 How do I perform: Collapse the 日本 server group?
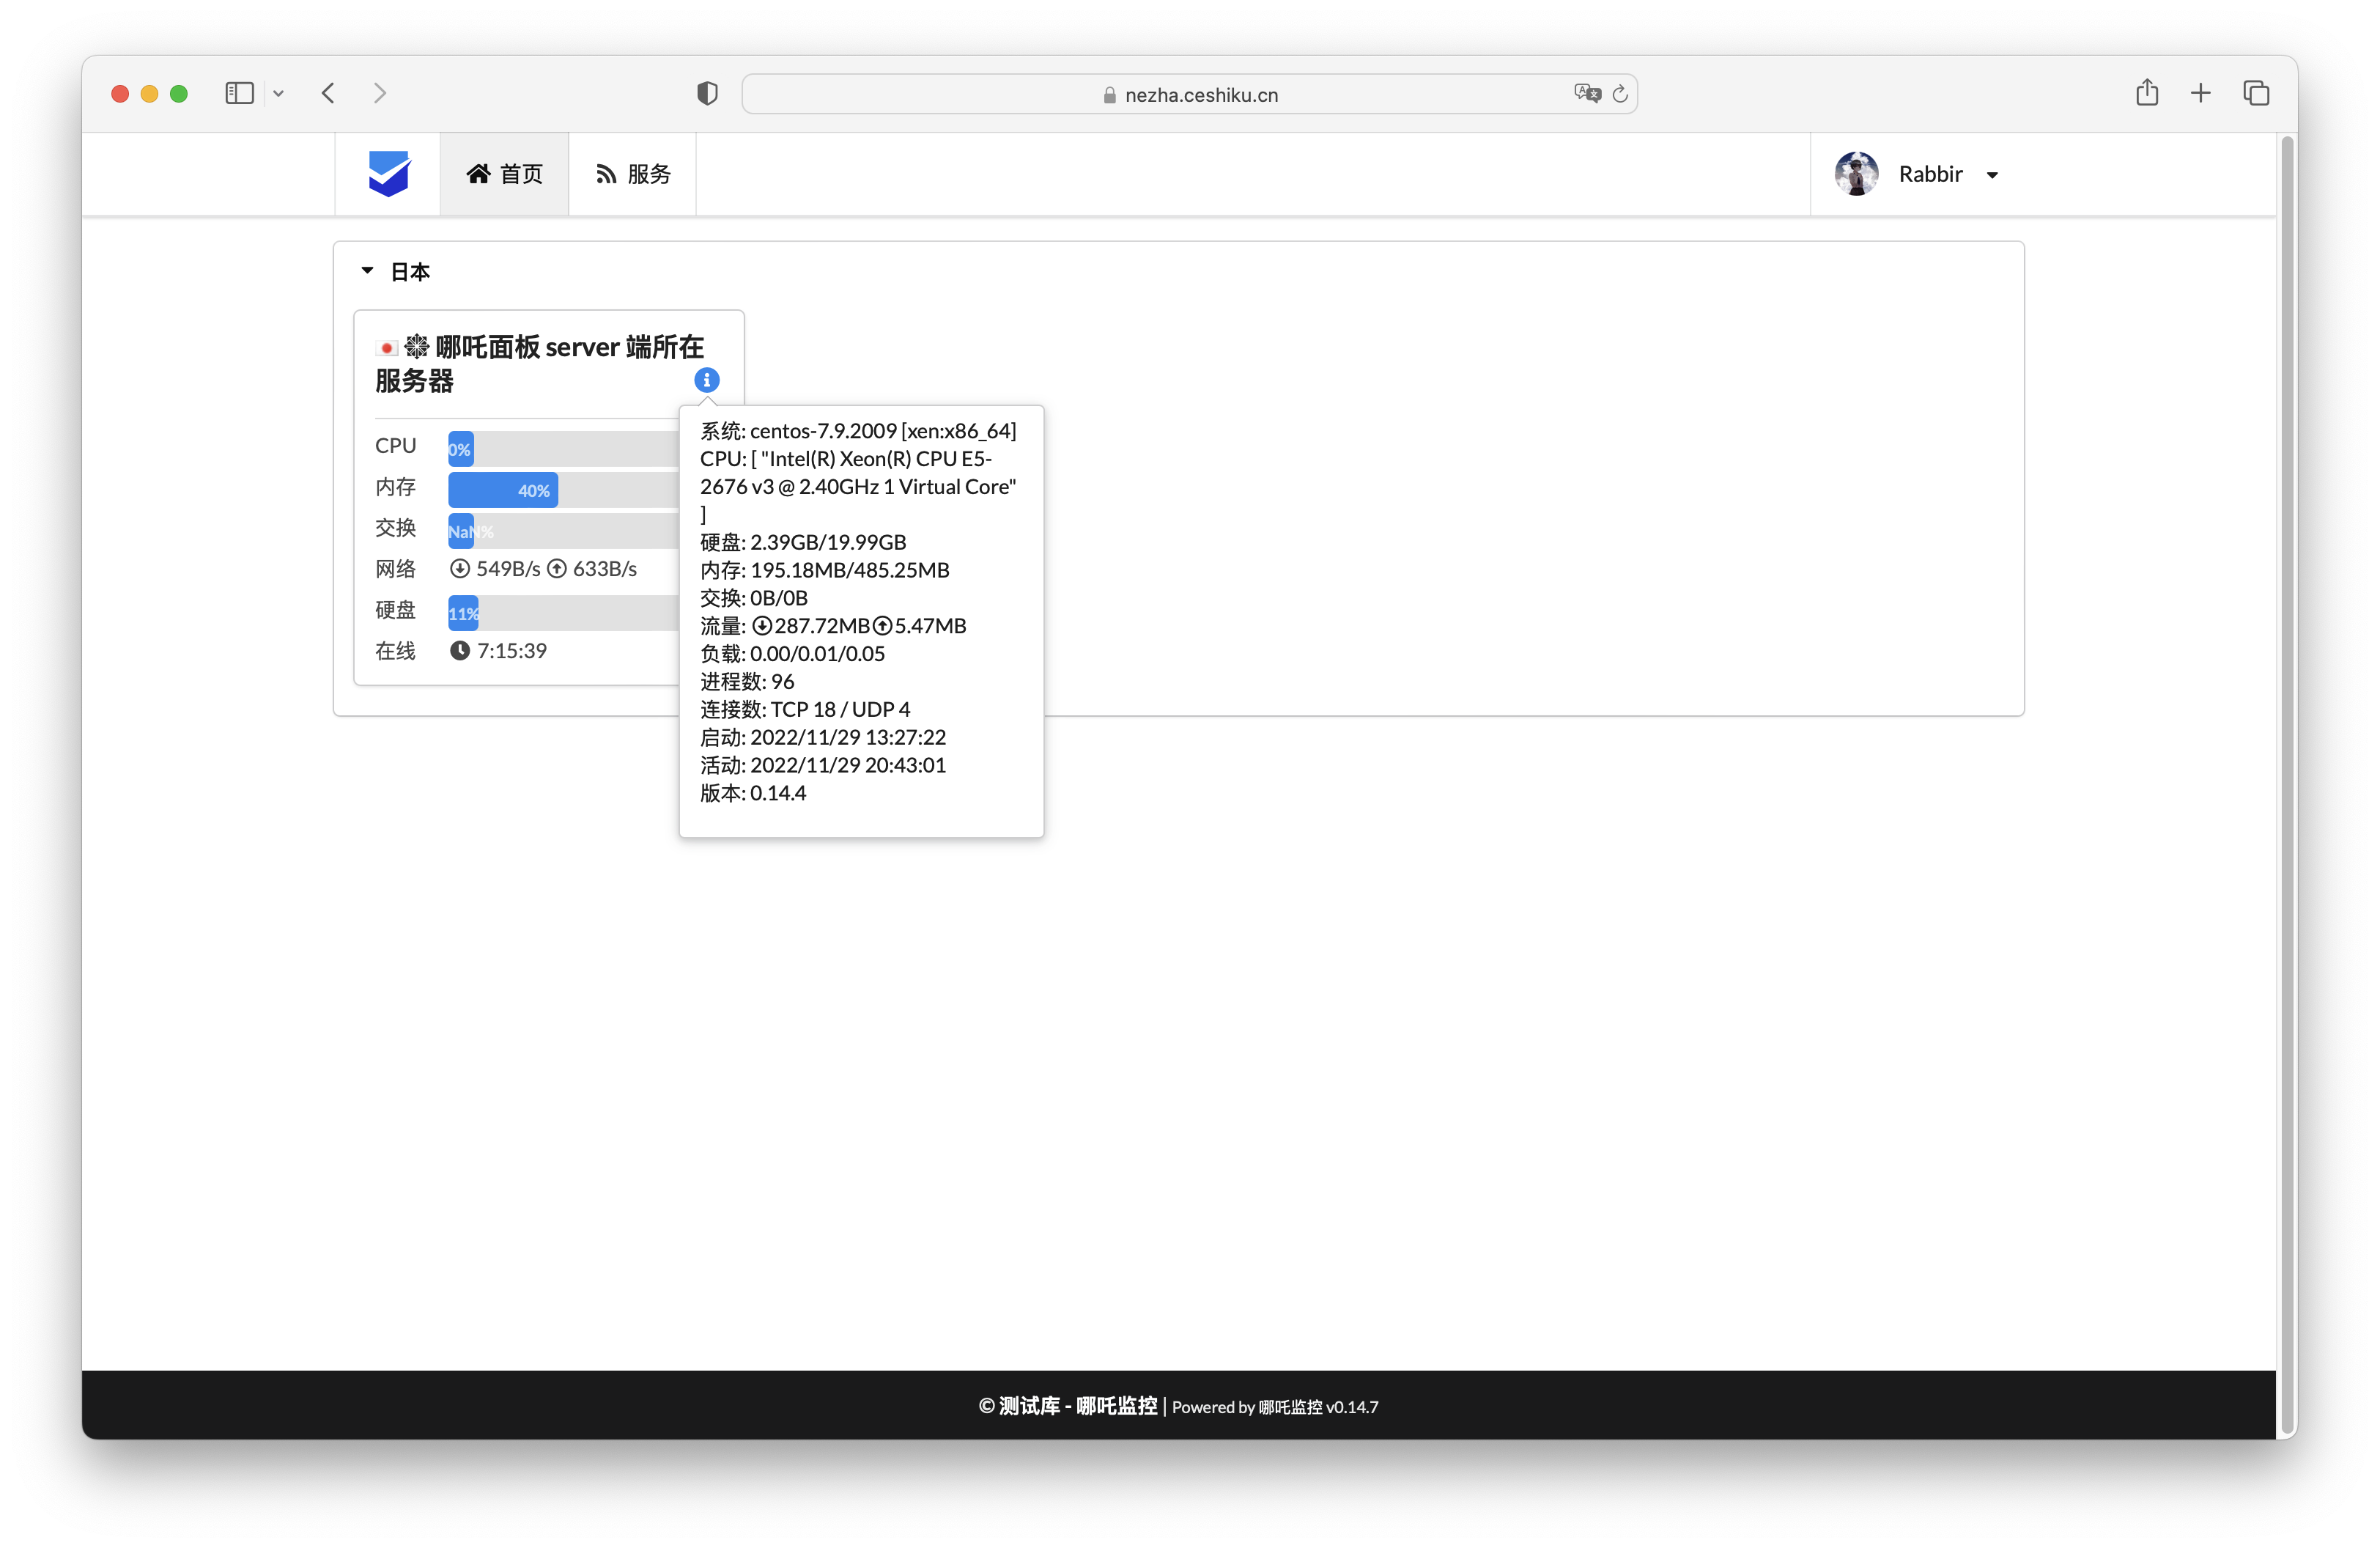pyautogui.click(x=367, y=271)
